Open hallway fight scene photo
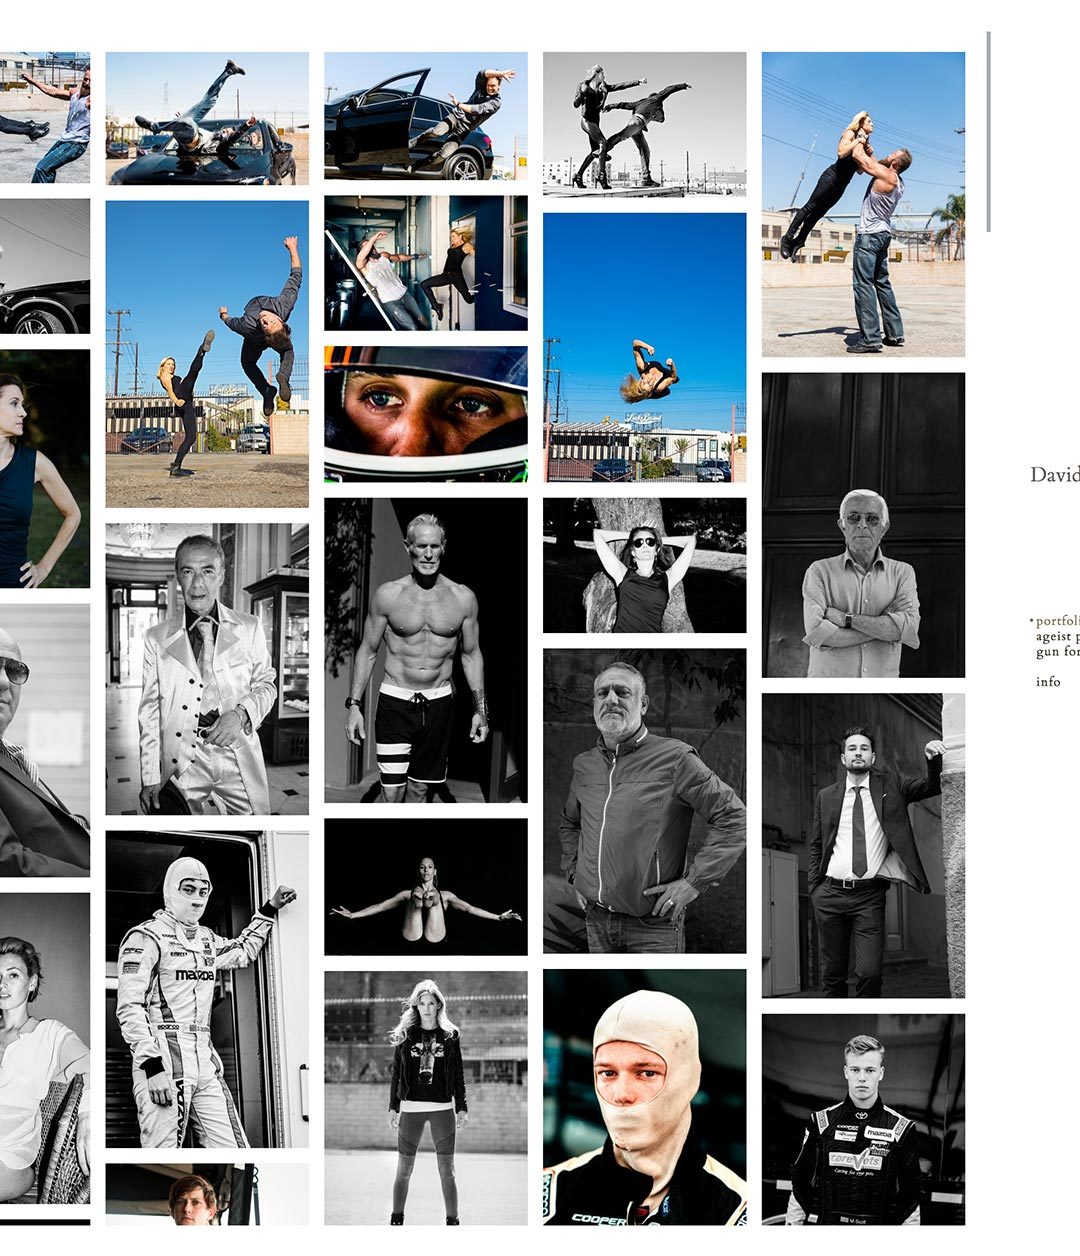The height and width of the screenshot is (1256, 1080). (x=426, y=263)
